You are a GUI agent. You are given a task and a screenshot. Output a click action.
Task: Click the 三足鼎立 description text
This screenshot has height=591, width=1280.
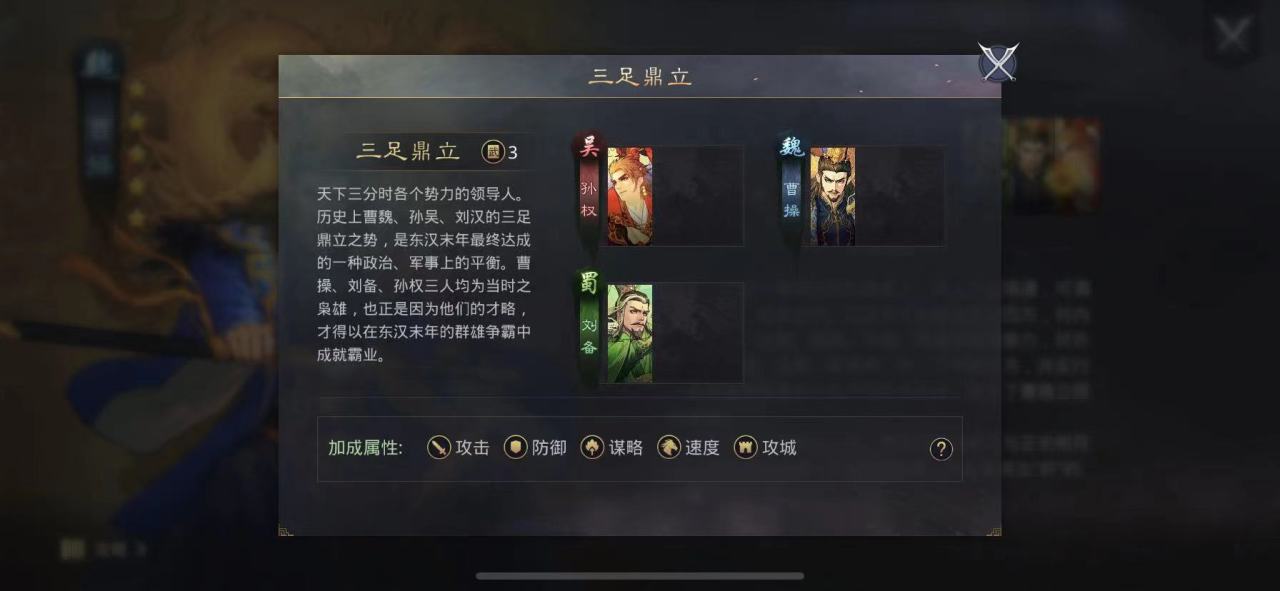[424, 273]
